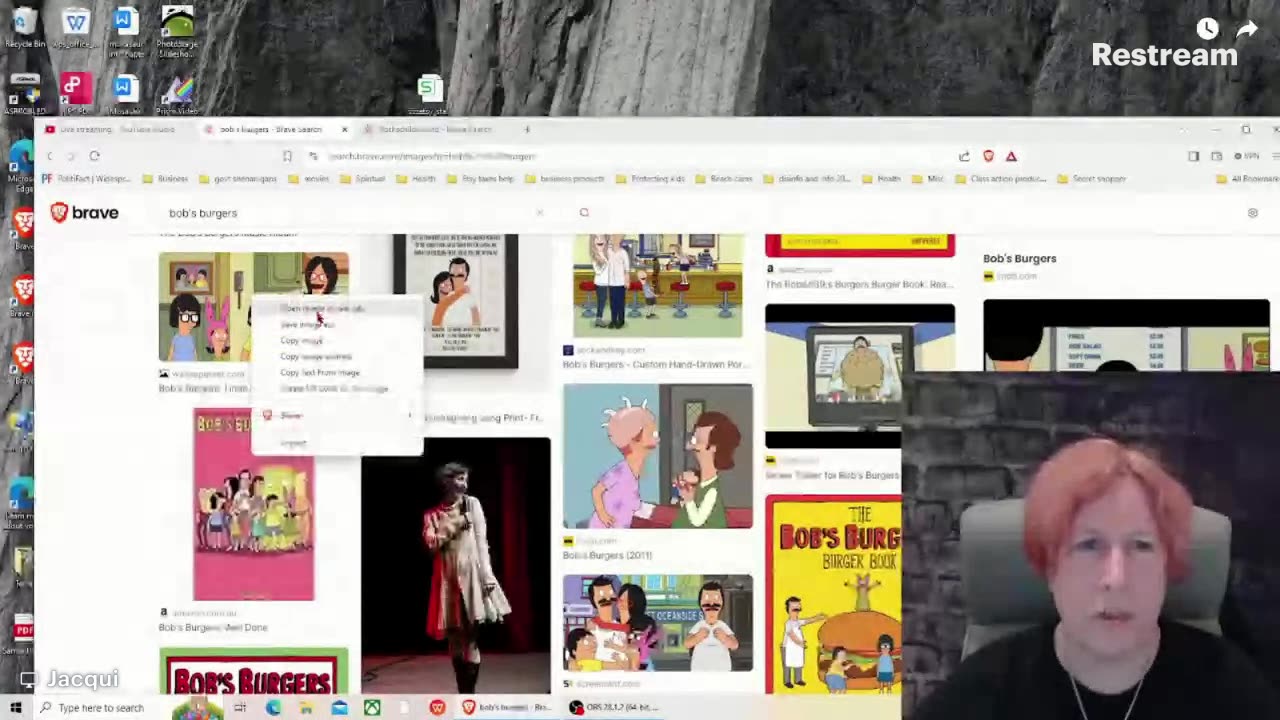The height and width of the screenshot is (720, 1280).
Task: Share this page using the share icon
Action: pyautogui.click(x=964, y=156)
